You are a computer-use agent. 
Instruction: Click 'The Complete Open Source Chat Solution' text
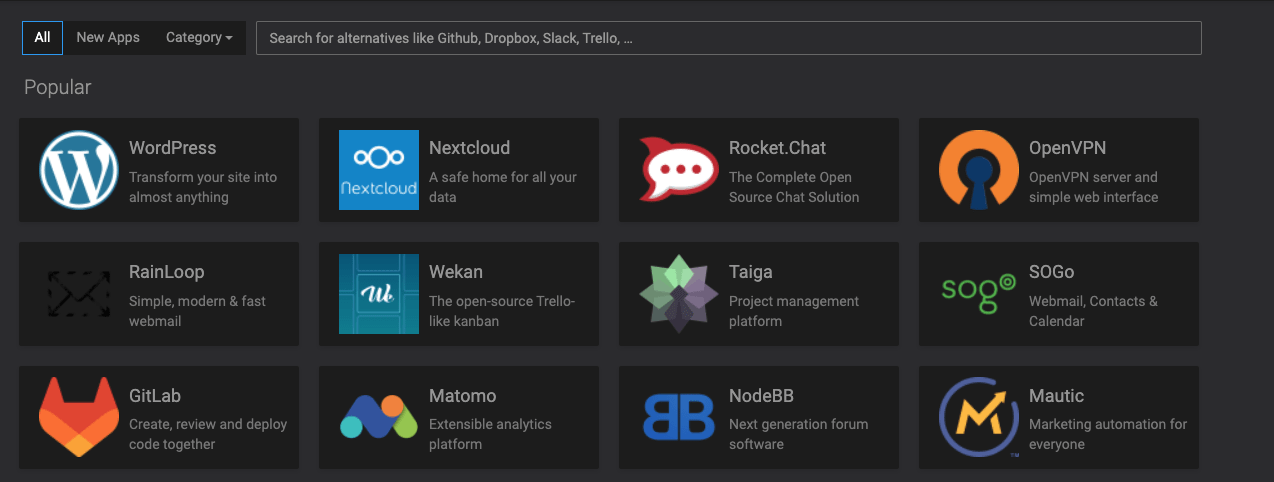pyautogui.click(x=794, y=187)
